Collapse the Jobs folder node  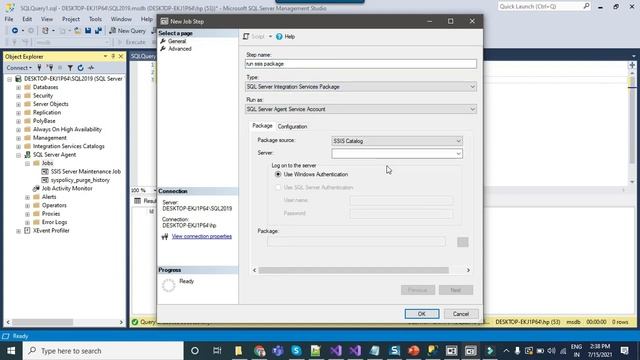(x=27, y=163)
